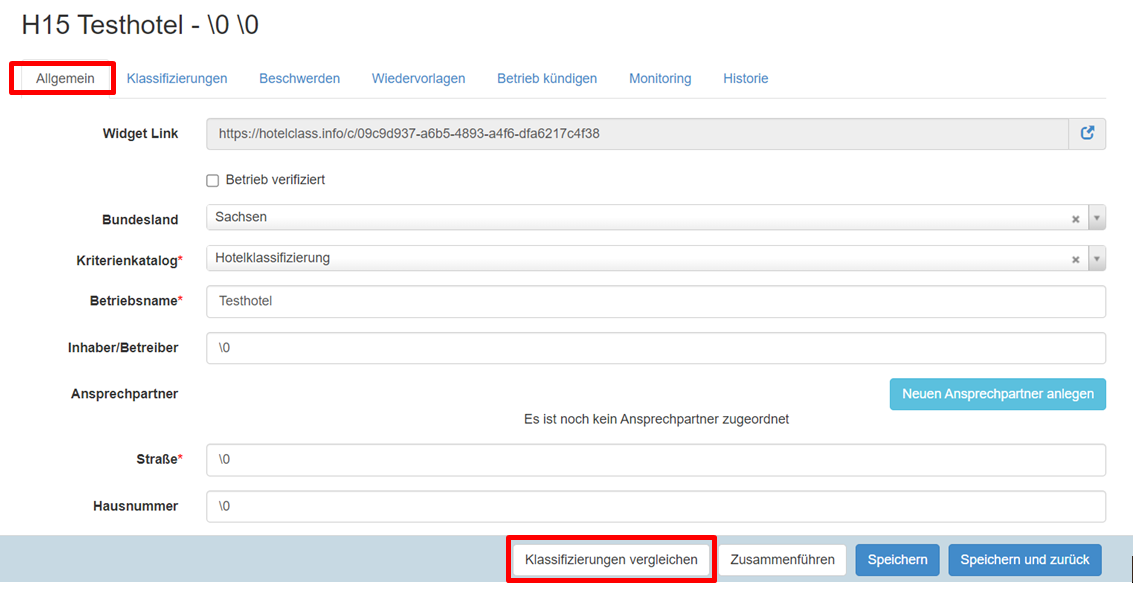The width and height of the screenshot is (1133, 591).
Task: Click Neuen Ansprechpartner anlegen button
Action: pos(997,394)
